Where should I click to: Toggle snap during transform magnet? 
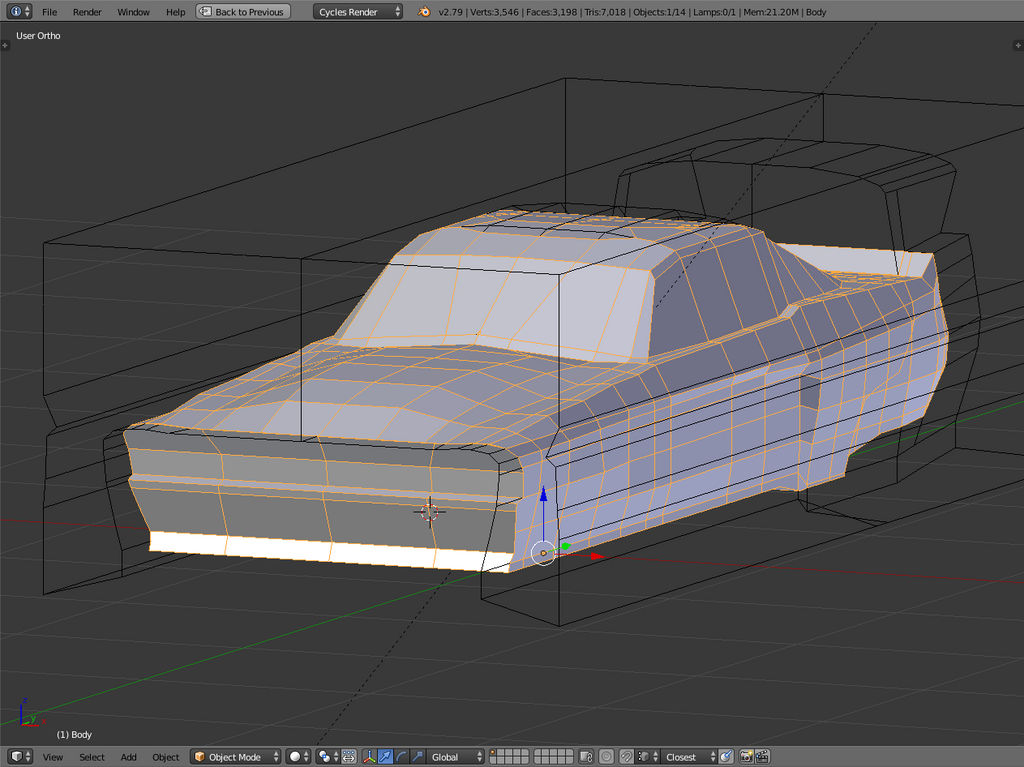626,757
